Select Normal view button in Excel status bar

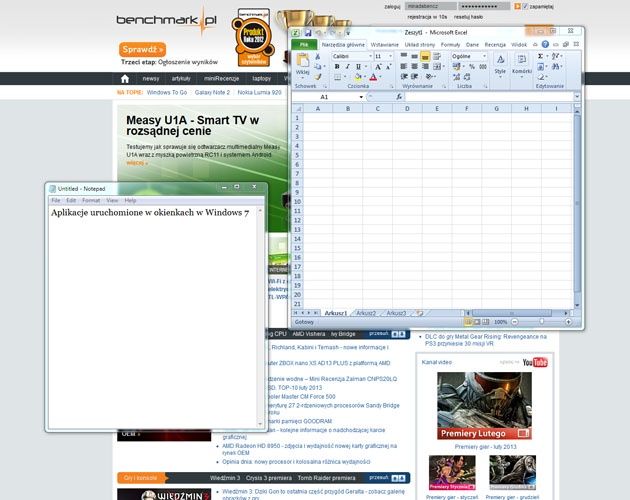coord(468,322)
